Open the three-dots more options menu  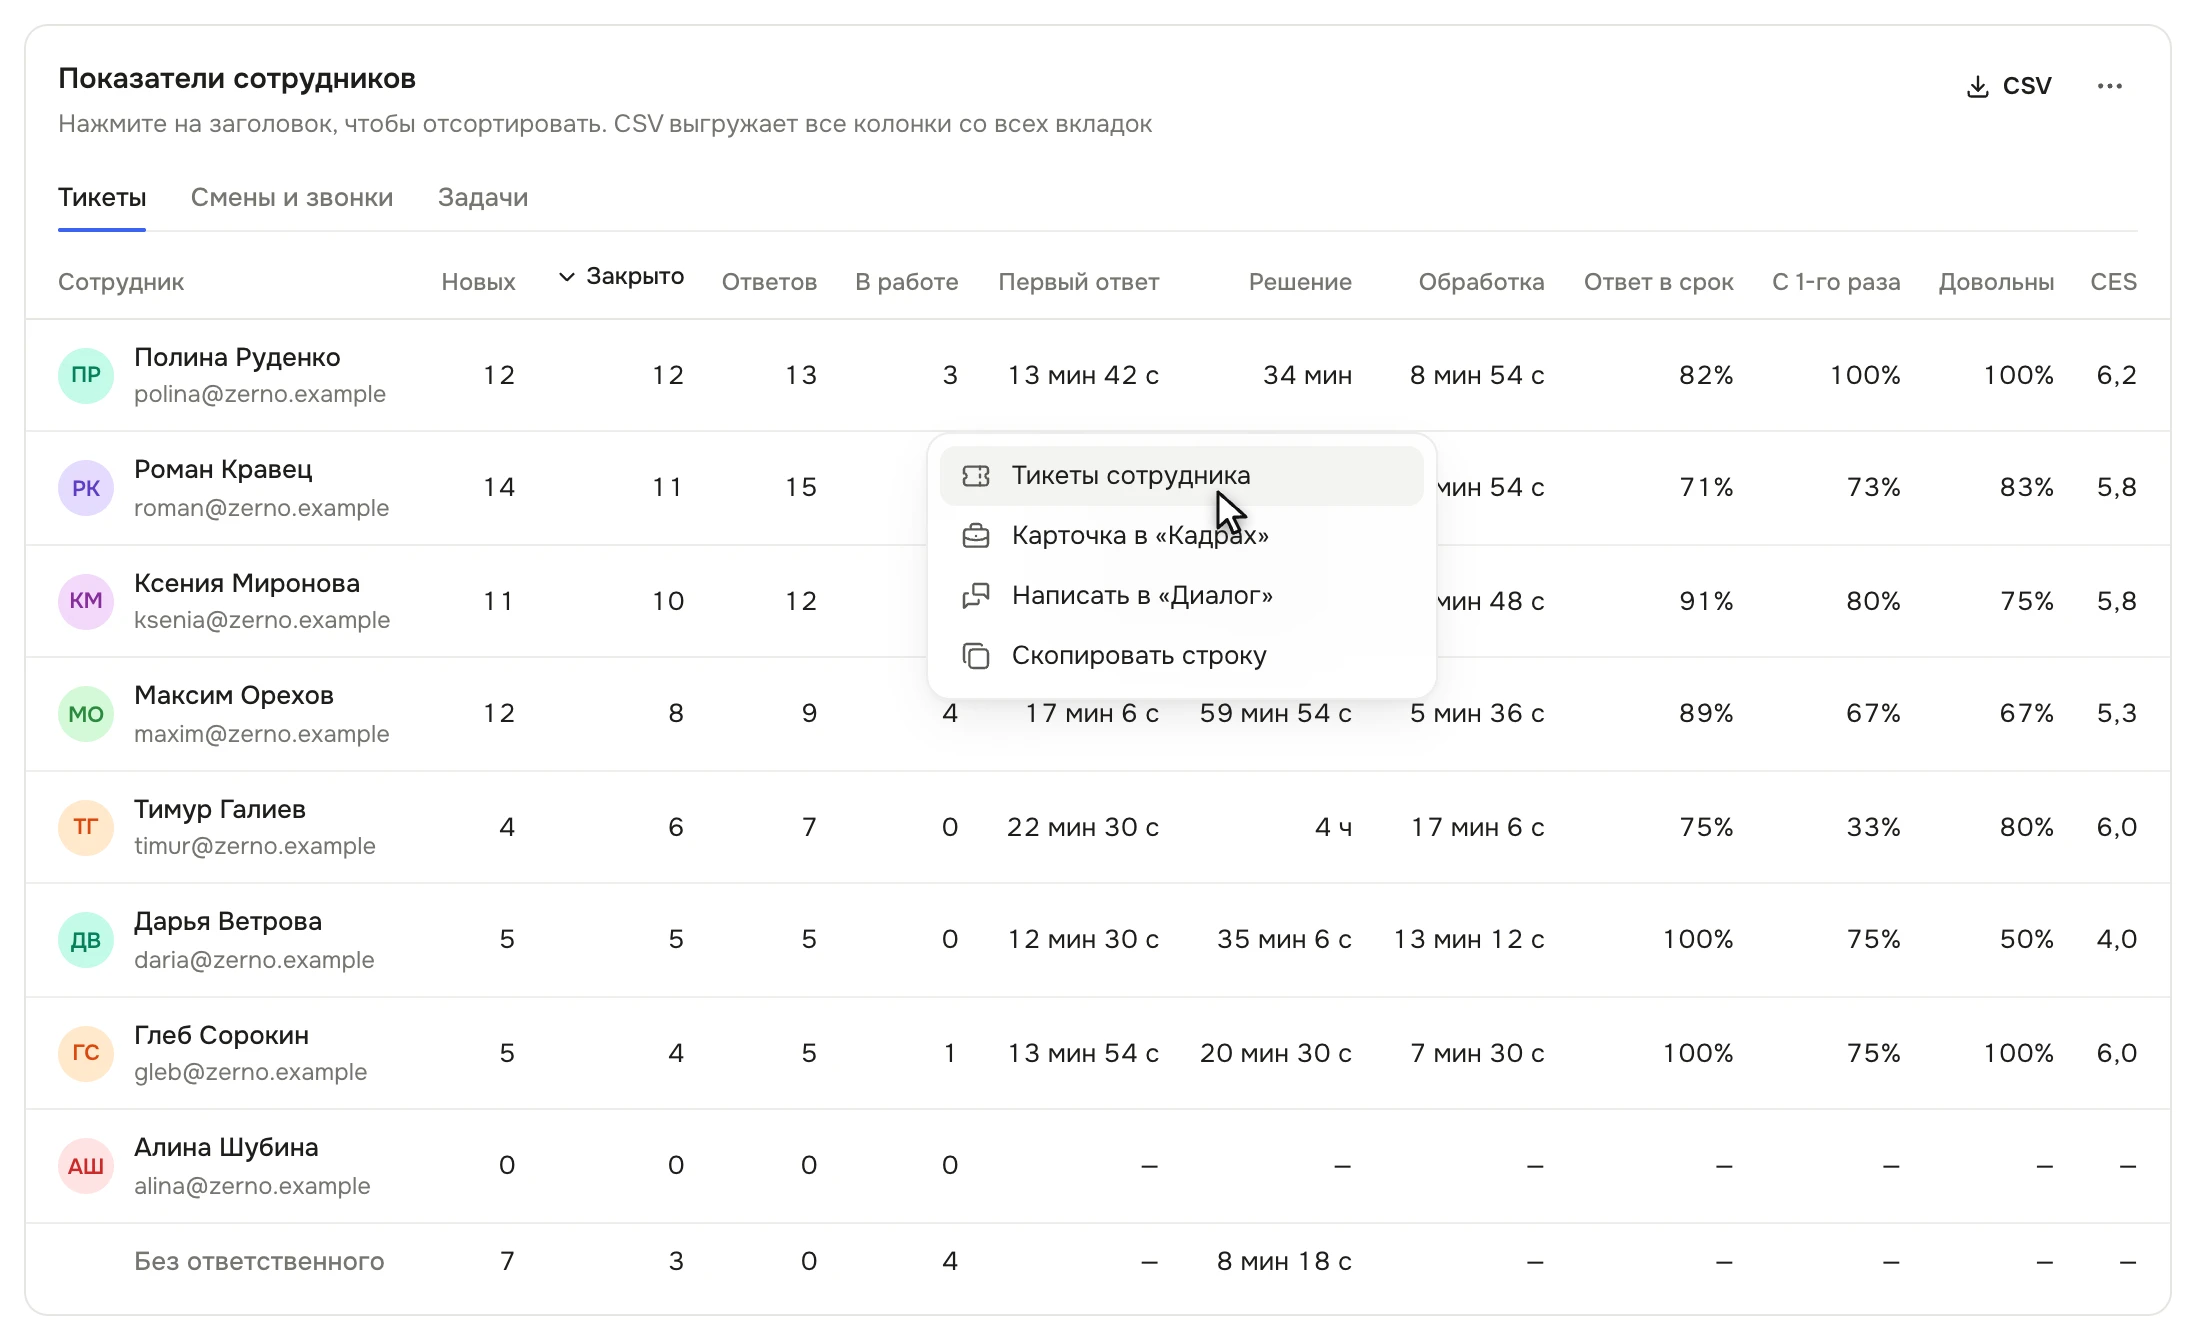click(x=2110, y=86)
